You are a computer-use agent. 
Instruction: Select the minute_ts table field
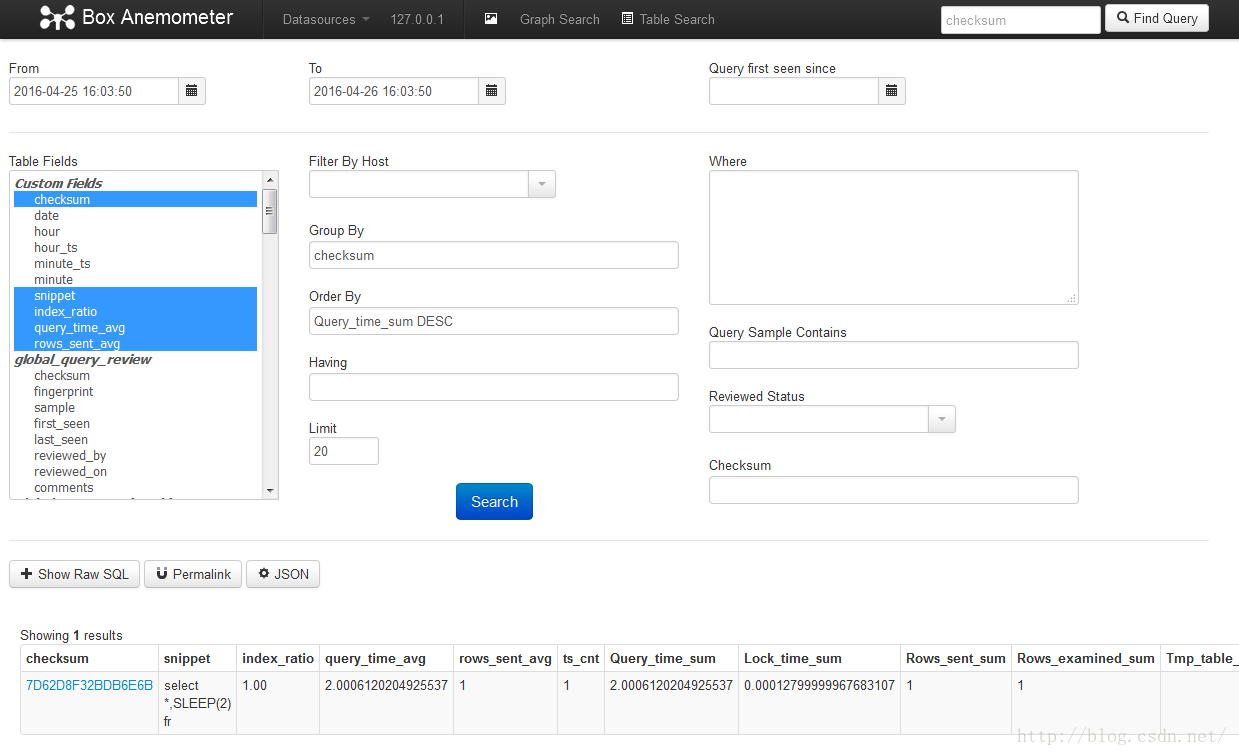[136, 264]
